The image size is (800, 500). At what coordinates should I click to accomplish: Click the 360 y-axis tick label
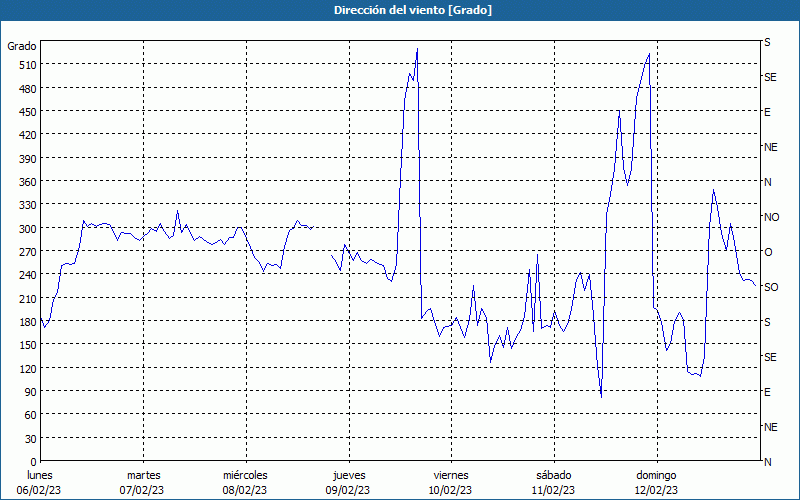tap(28, 182)
